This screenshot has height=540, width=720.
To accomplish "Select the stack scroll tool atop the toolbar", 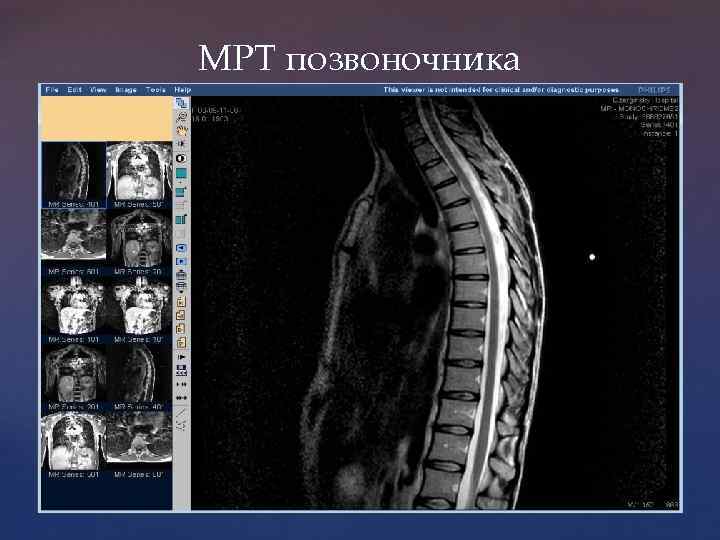I will [181, 103].
